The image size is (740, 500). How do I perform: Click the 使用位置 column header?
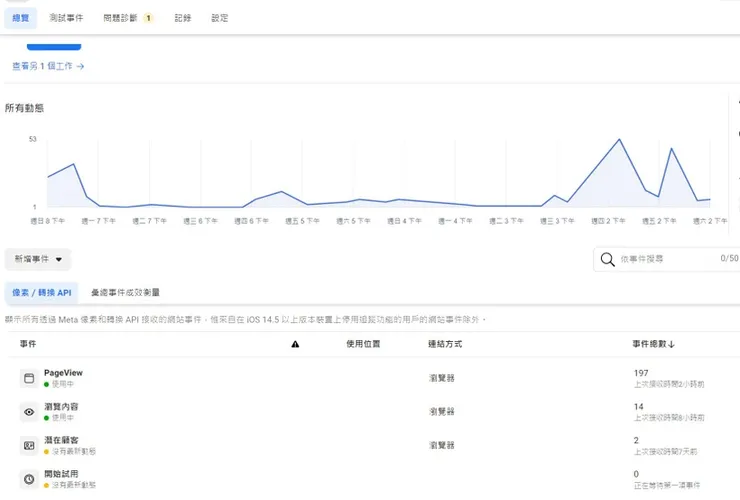[x=363, y=344]
